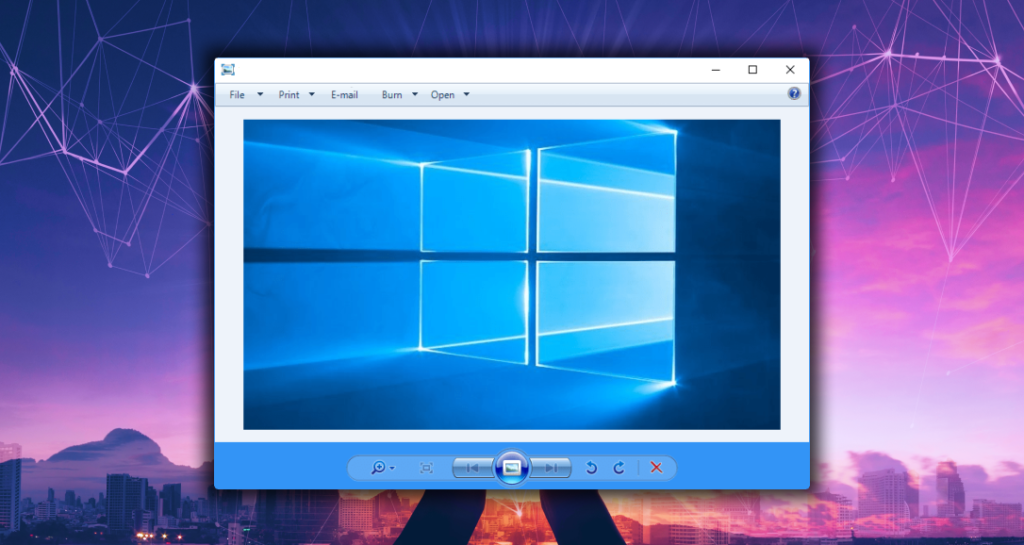Maximize the Photo Viewer window

(x=752, y=70)
